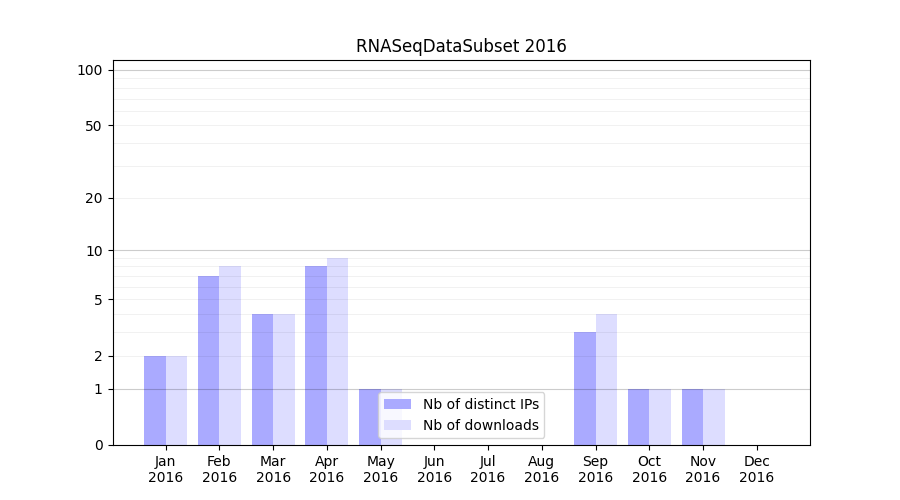This screenshot has width=900, height=500.
Task: Click the November downloads bar
Action: 714,417
